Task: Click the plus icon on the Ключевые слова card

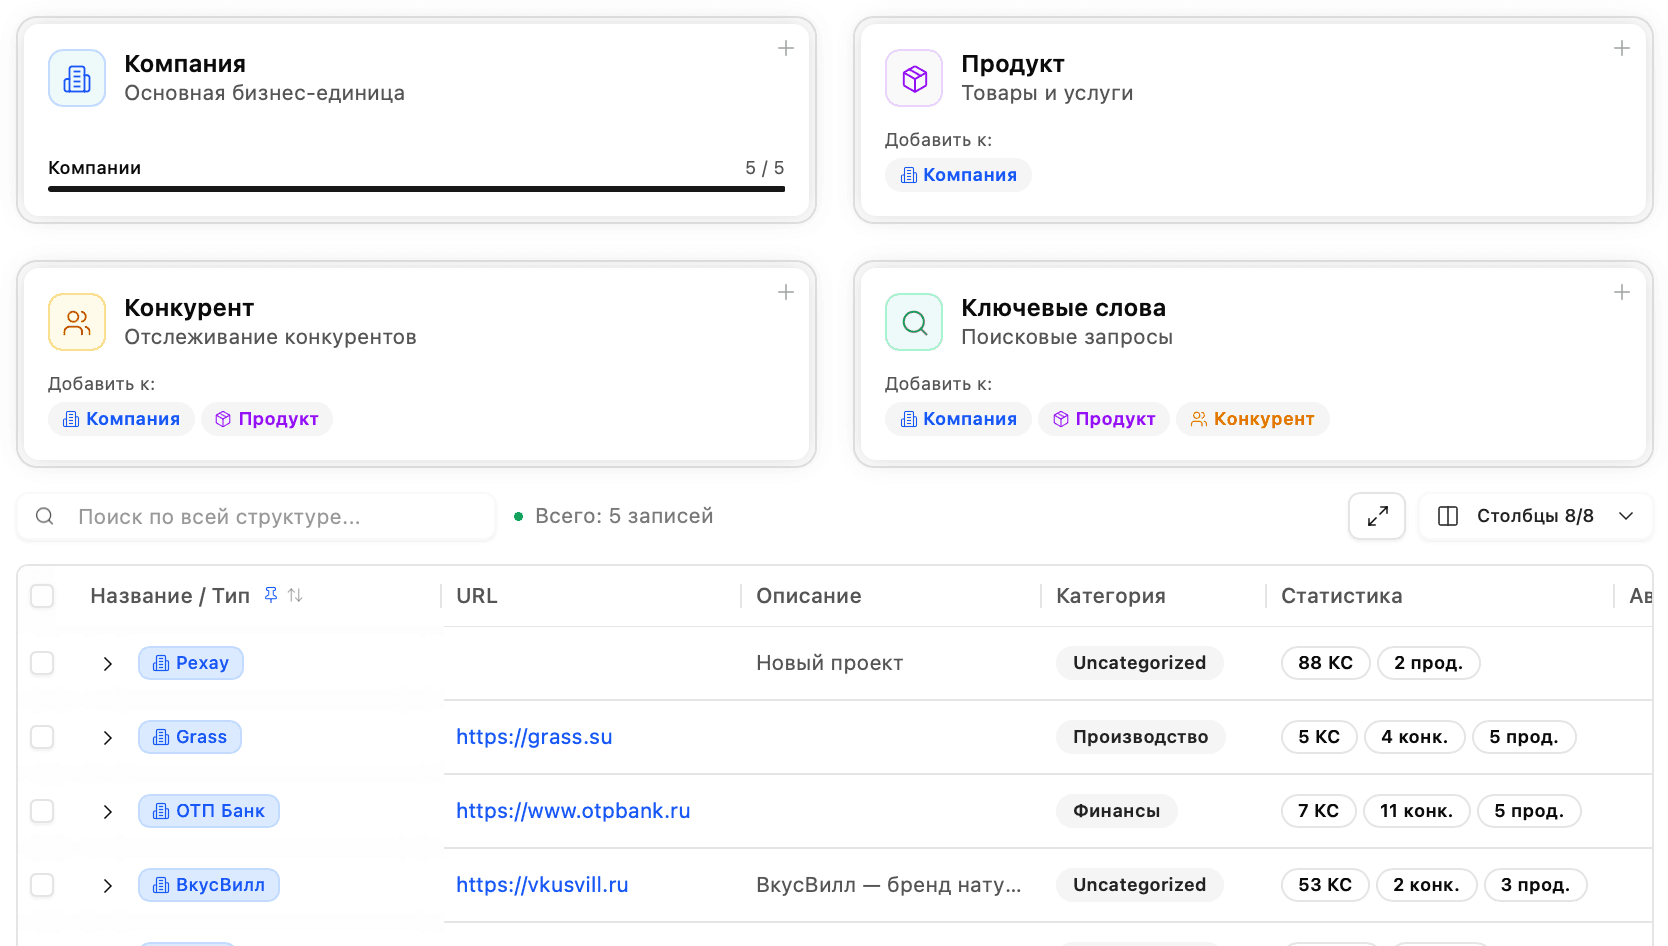Action: (x=1623, y=292)
